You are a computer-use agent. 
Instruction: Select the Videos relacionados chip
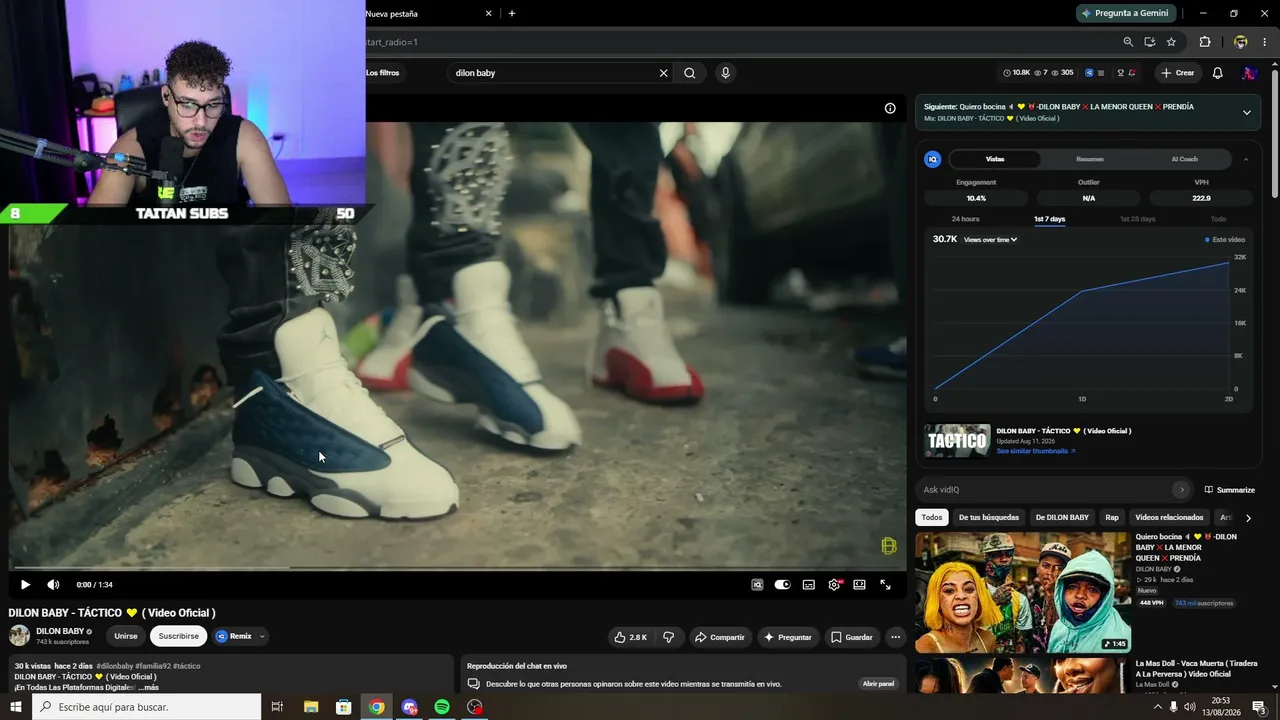tap(1169, 518)
